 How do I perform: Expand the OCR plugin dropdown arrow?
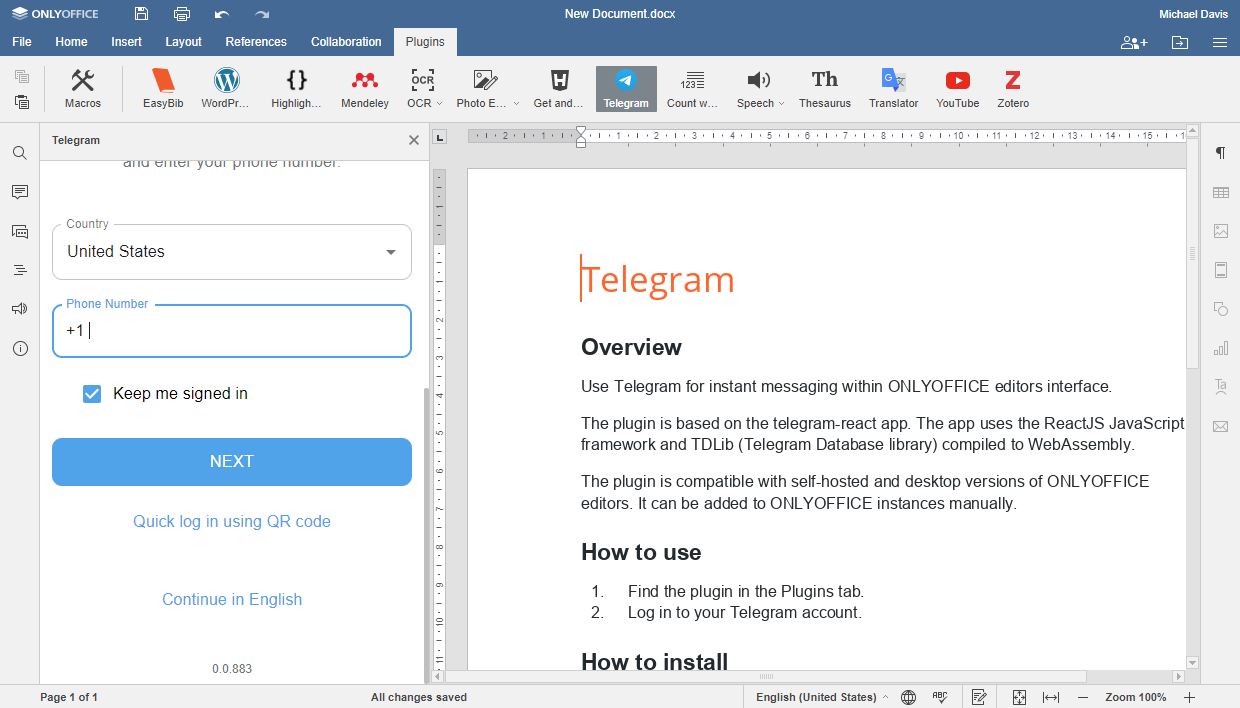tap(440, 103)
